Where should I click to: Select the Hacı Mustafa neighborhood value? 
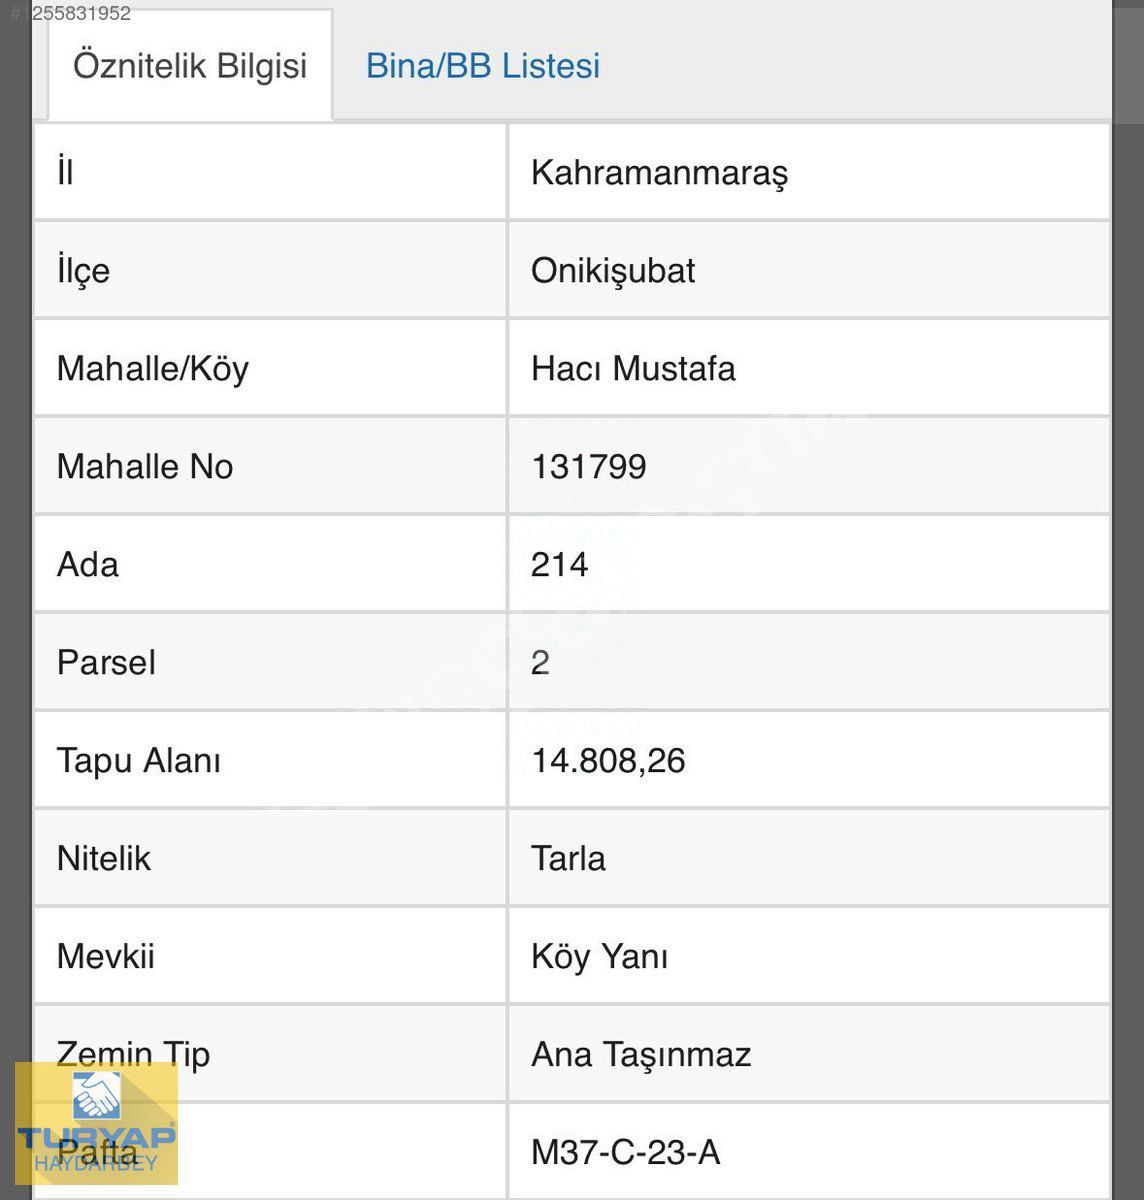(x=633, y=368)
